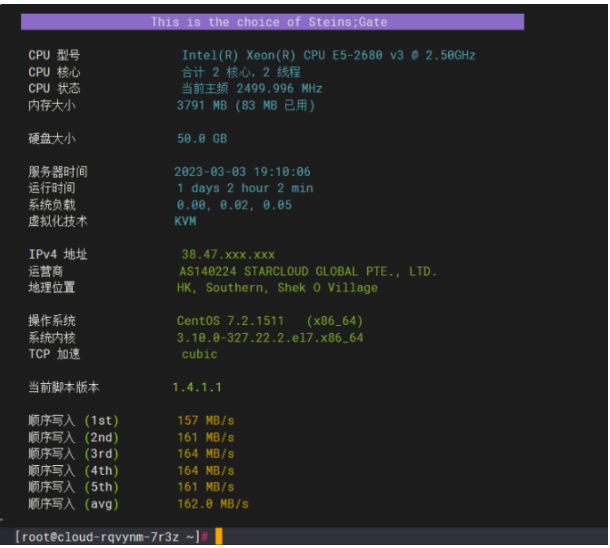Screen dimensions: 610x548
Task: Click the orange terminal cursor block
Action: coord(219,536)
